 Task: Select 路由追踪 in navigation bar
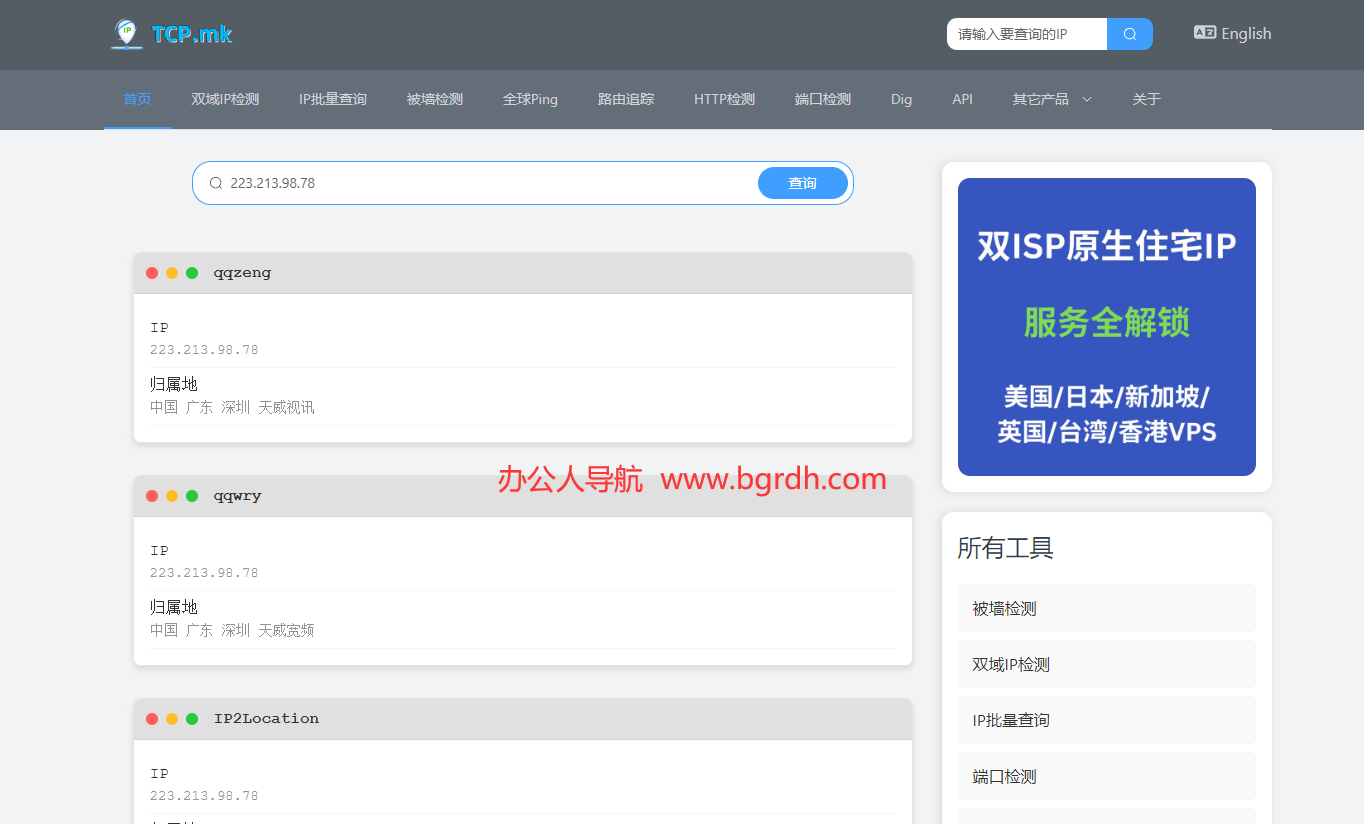[x=626, y=99]
